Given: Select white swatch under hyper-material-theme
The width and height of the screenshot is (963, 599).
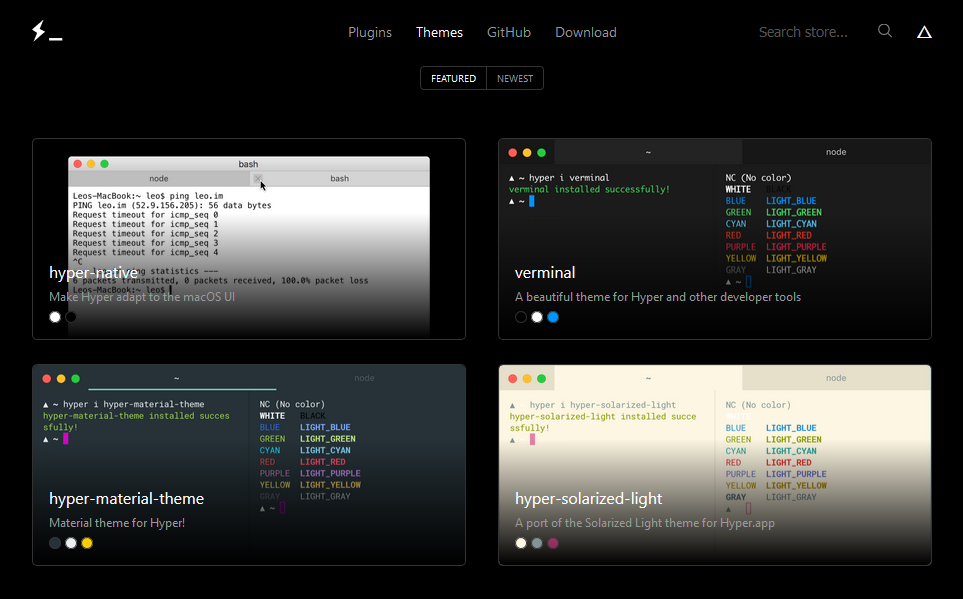Looking at the screenshot, I should click(71, 543).
